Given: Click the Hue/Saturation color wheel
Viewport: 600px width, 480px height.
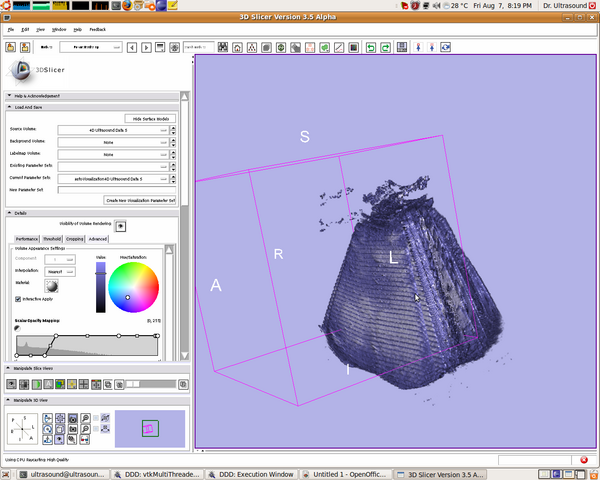Looking at the screenshot, I should (134, 287).
